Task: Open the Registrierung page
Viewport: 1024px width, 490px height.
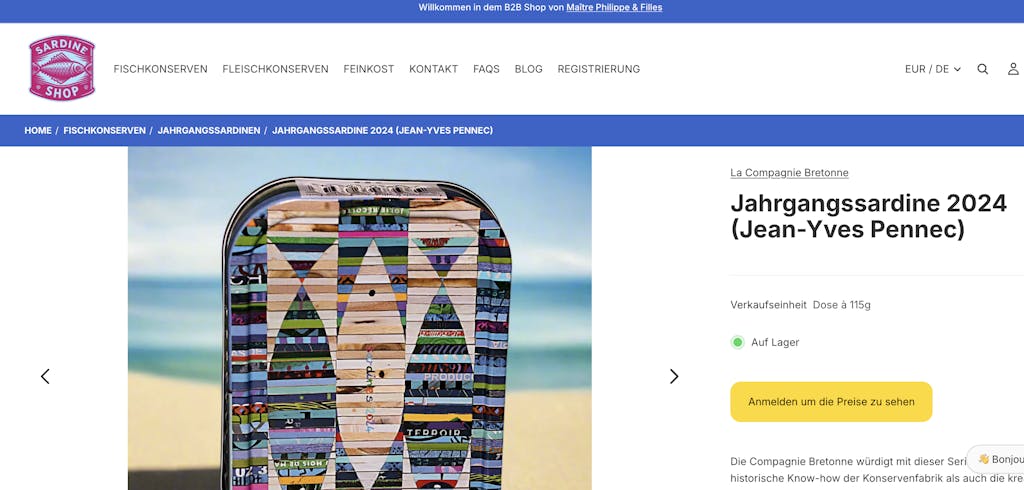Action: click(599, 69)
